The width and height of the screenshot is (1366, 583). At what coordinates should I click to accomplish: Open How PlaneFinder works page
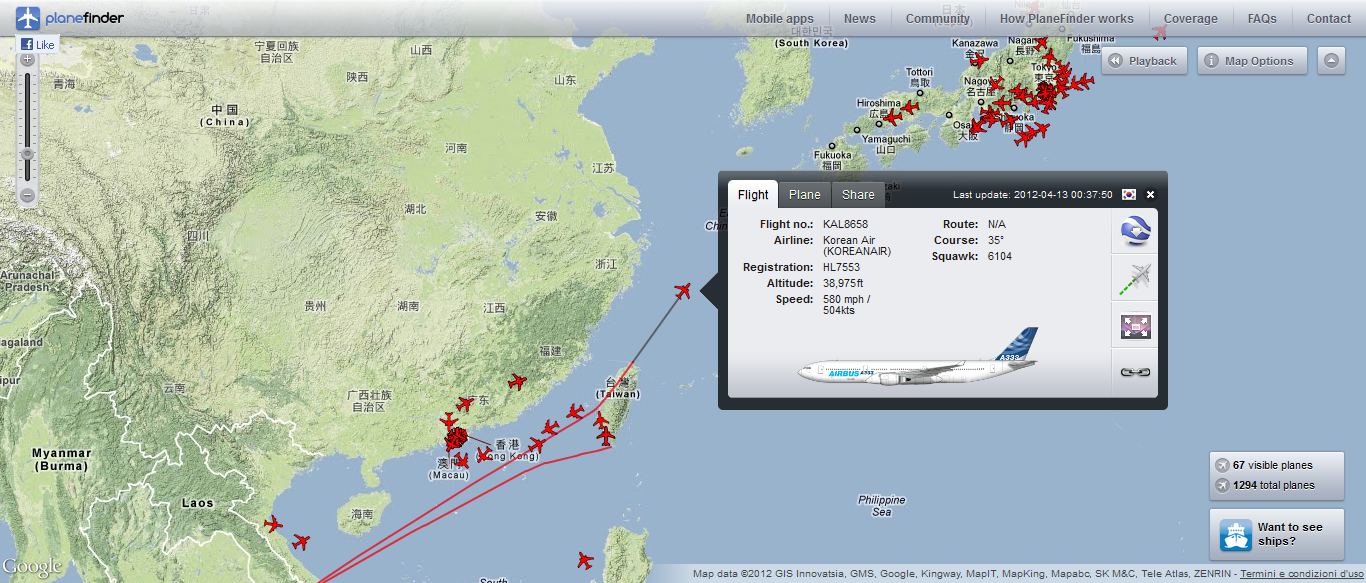tap(1067, 18)
